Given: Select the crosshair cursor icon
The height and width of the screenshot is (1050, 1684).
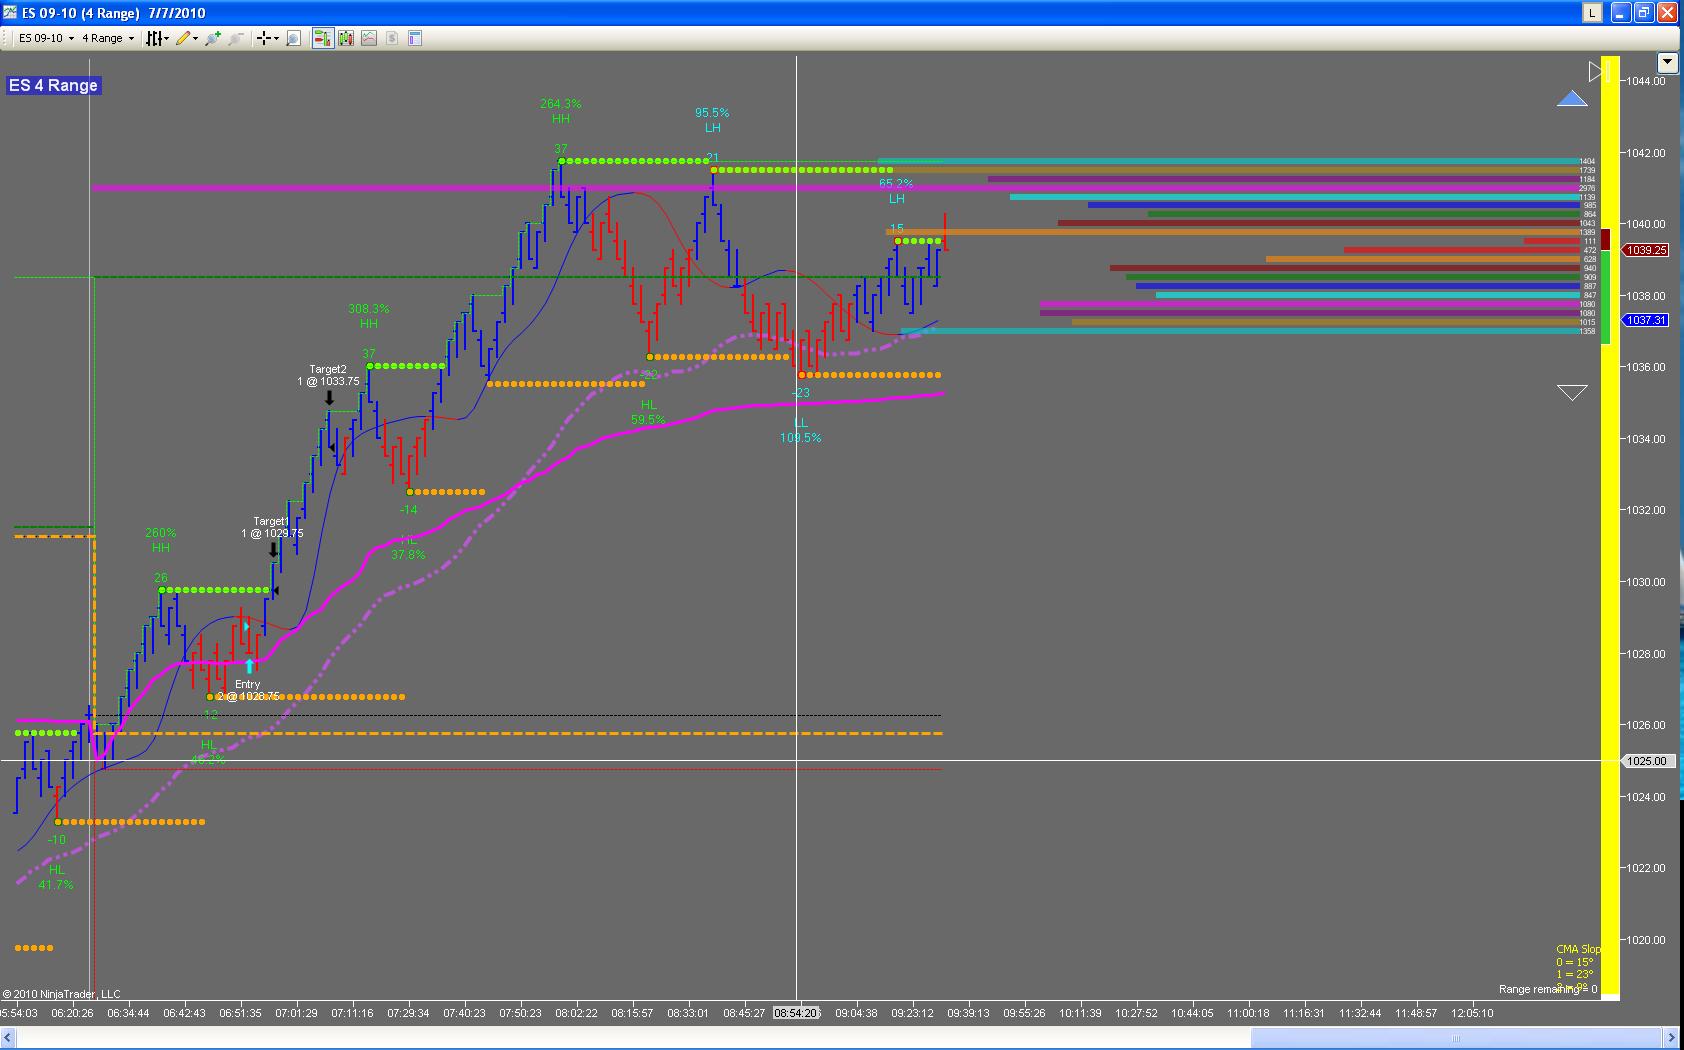Looking at the screenshot, I should [264, 38].
